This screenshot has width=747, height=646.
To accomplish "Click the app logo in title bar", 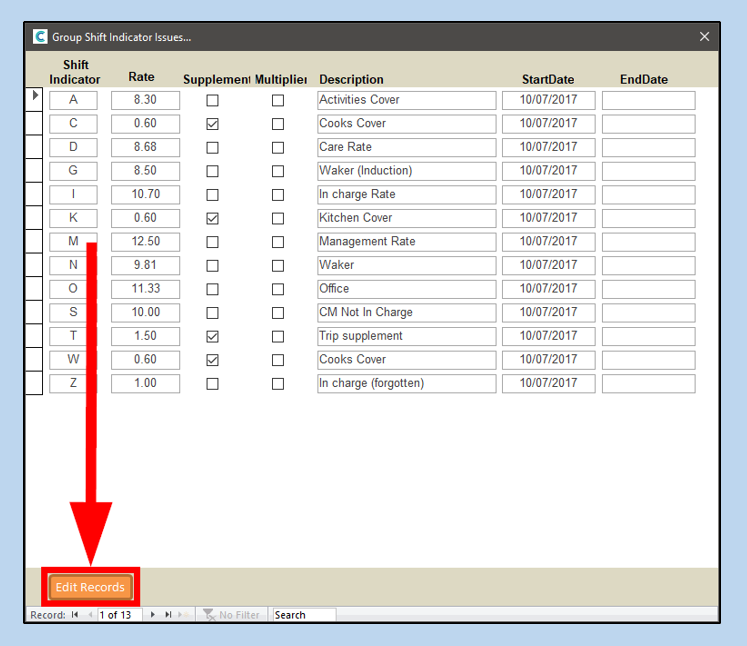I will [40, 37].
